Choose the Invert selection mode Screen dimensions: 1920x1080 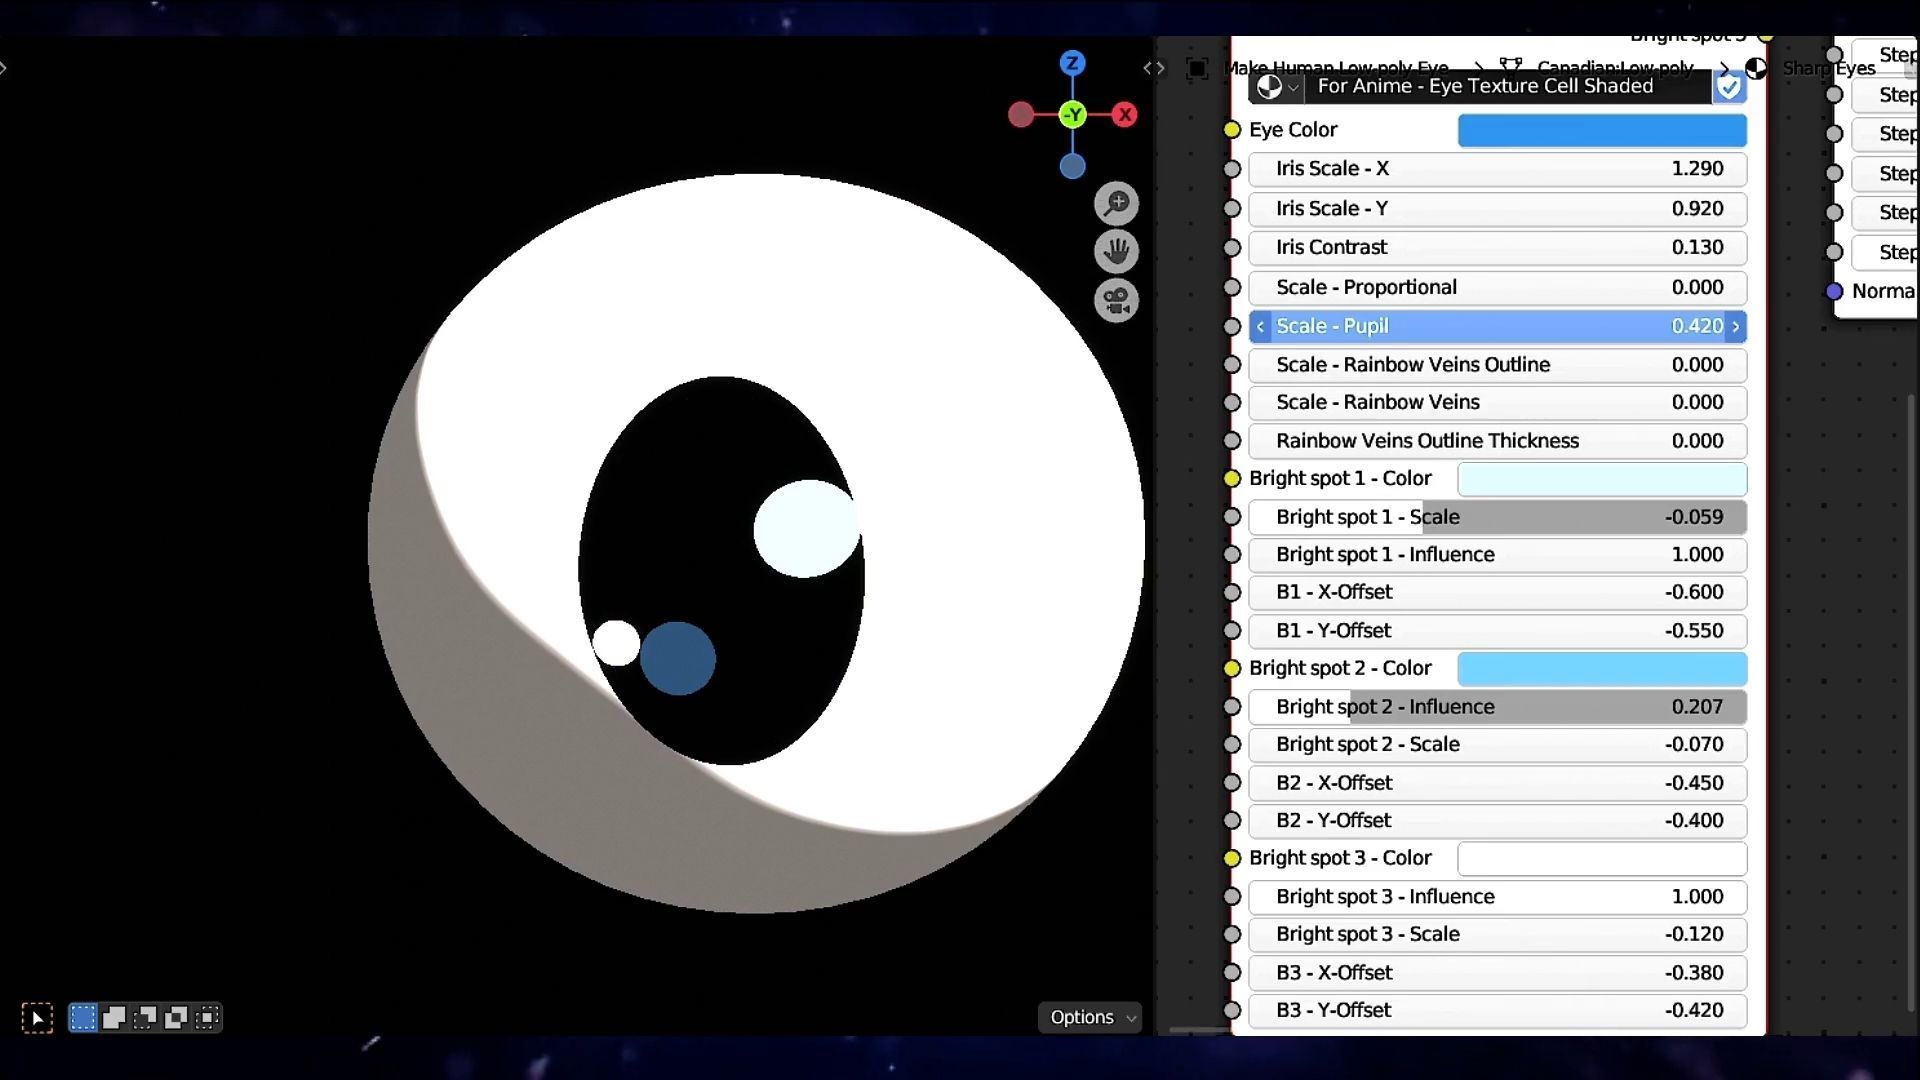[176, 1018]
